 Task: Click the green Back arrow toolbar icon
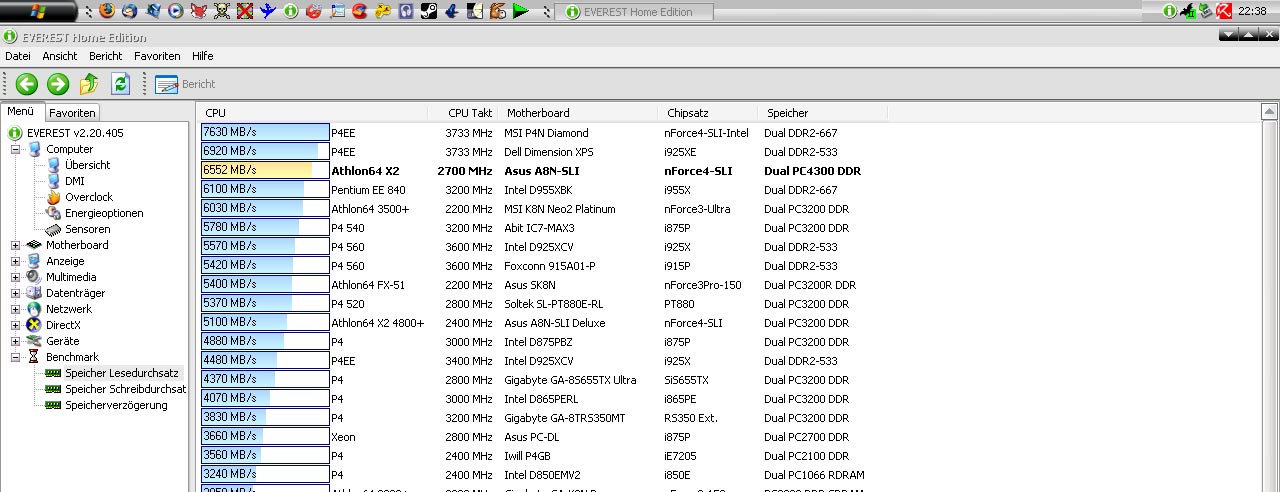coord(26,84)
